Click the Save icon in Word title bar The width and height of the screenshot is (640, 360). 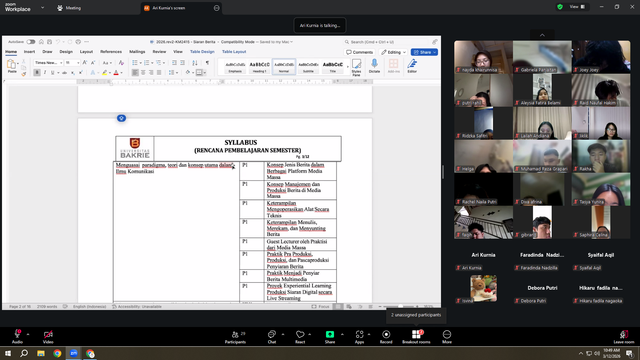click(x=49, y=42)
